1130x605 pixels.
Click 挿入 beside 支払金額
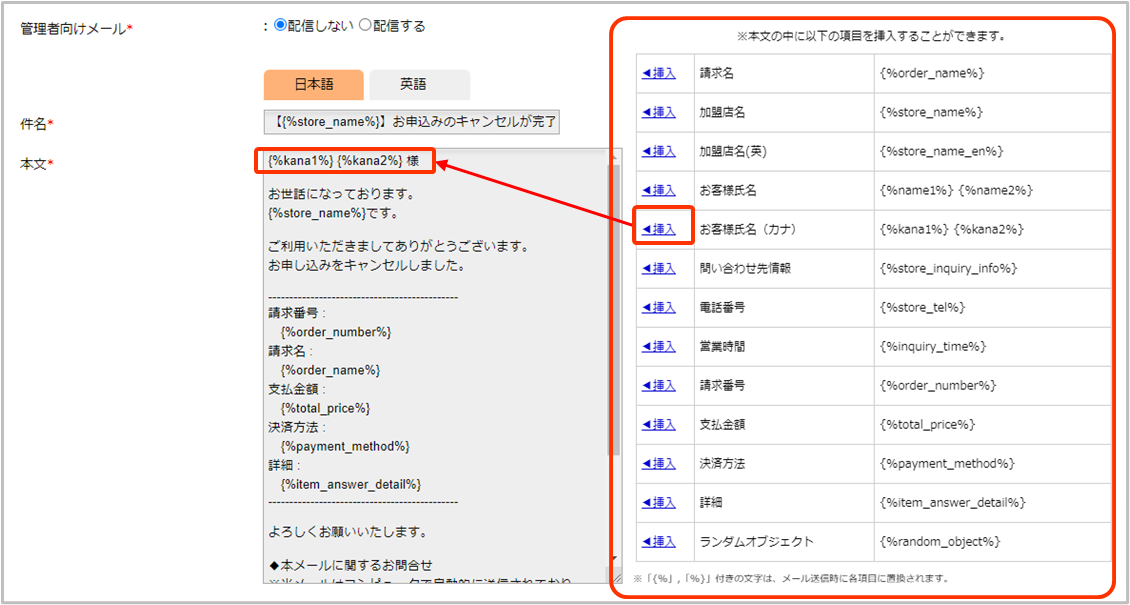click(659, 424)
